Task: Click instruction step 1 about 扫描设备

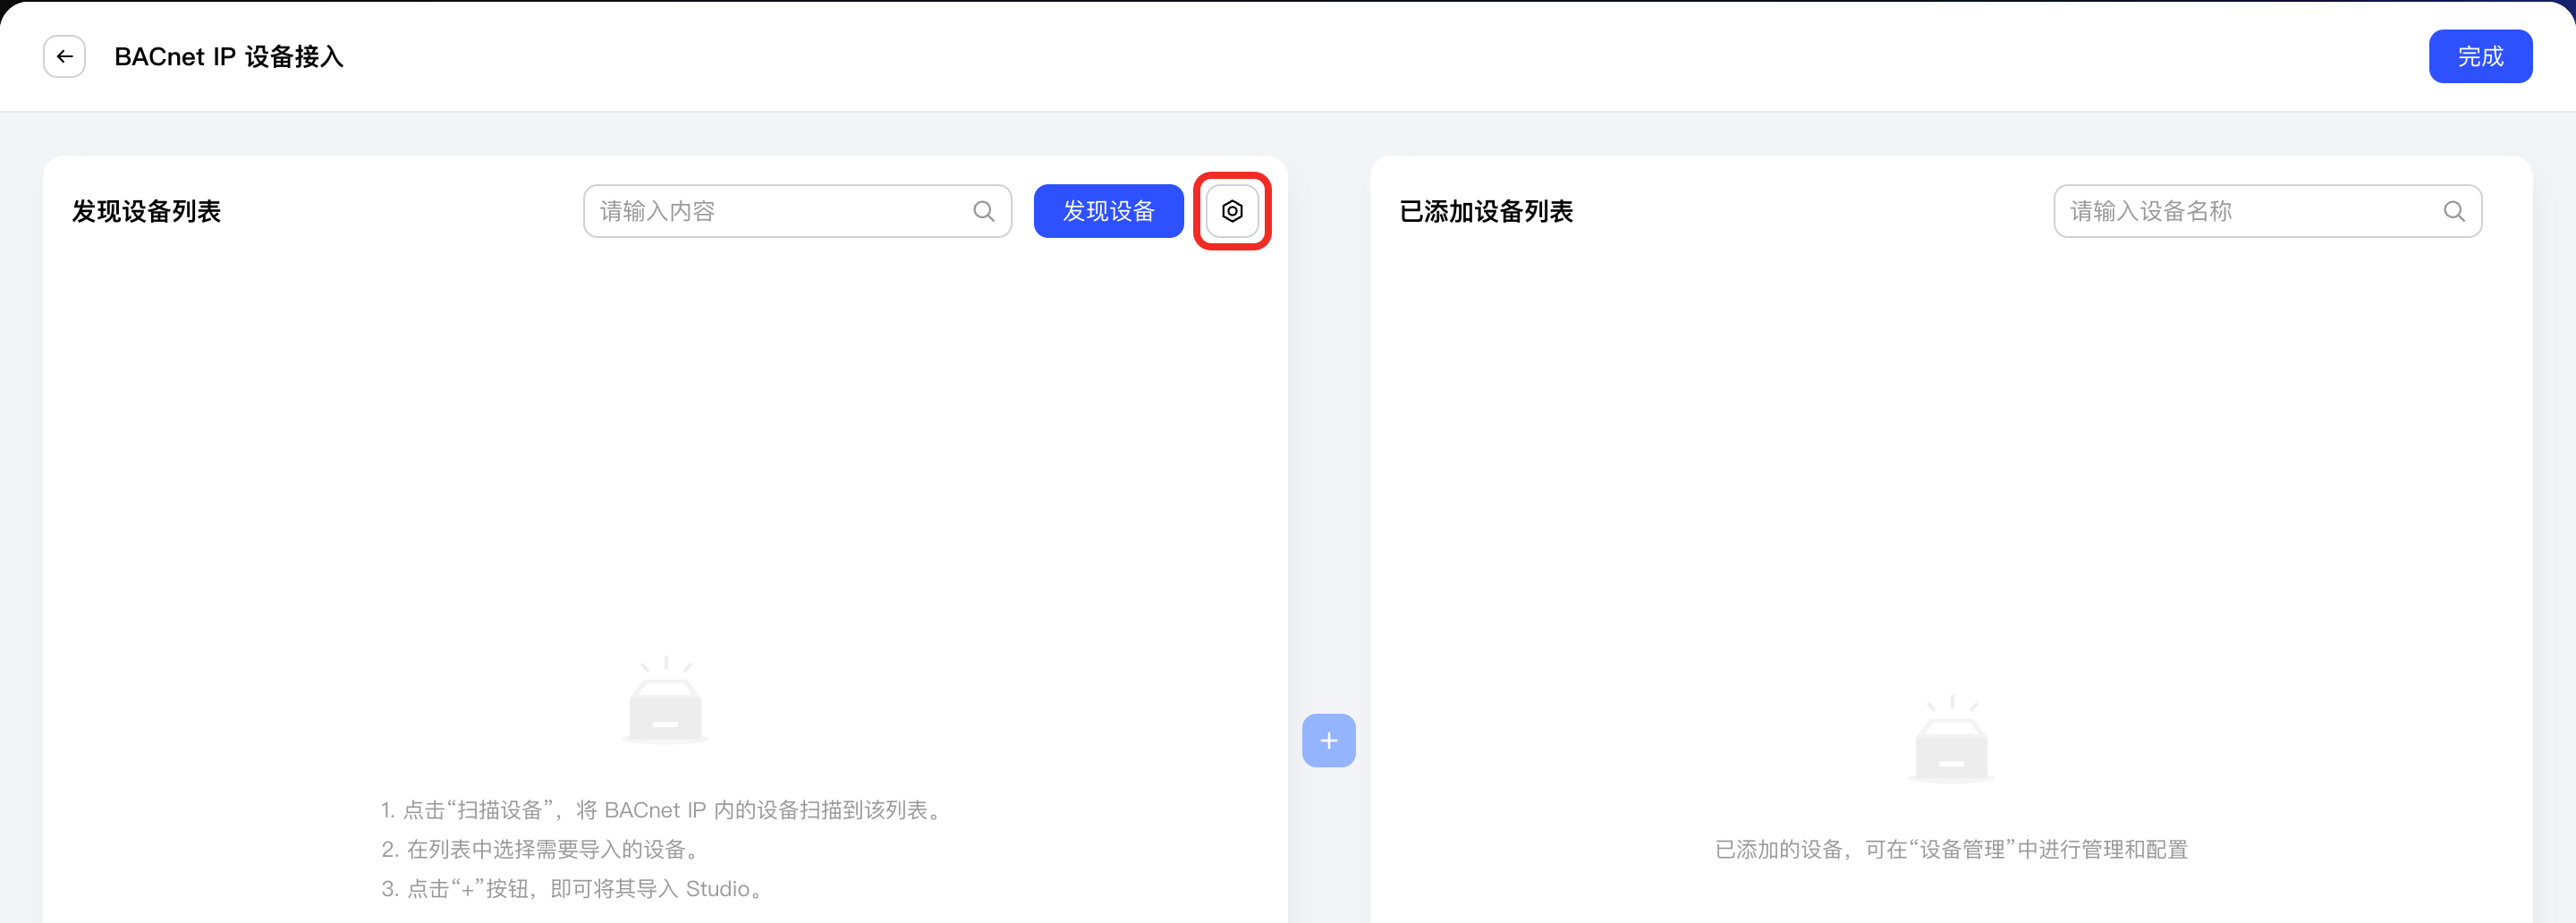Action: click(x=663, y=810)
